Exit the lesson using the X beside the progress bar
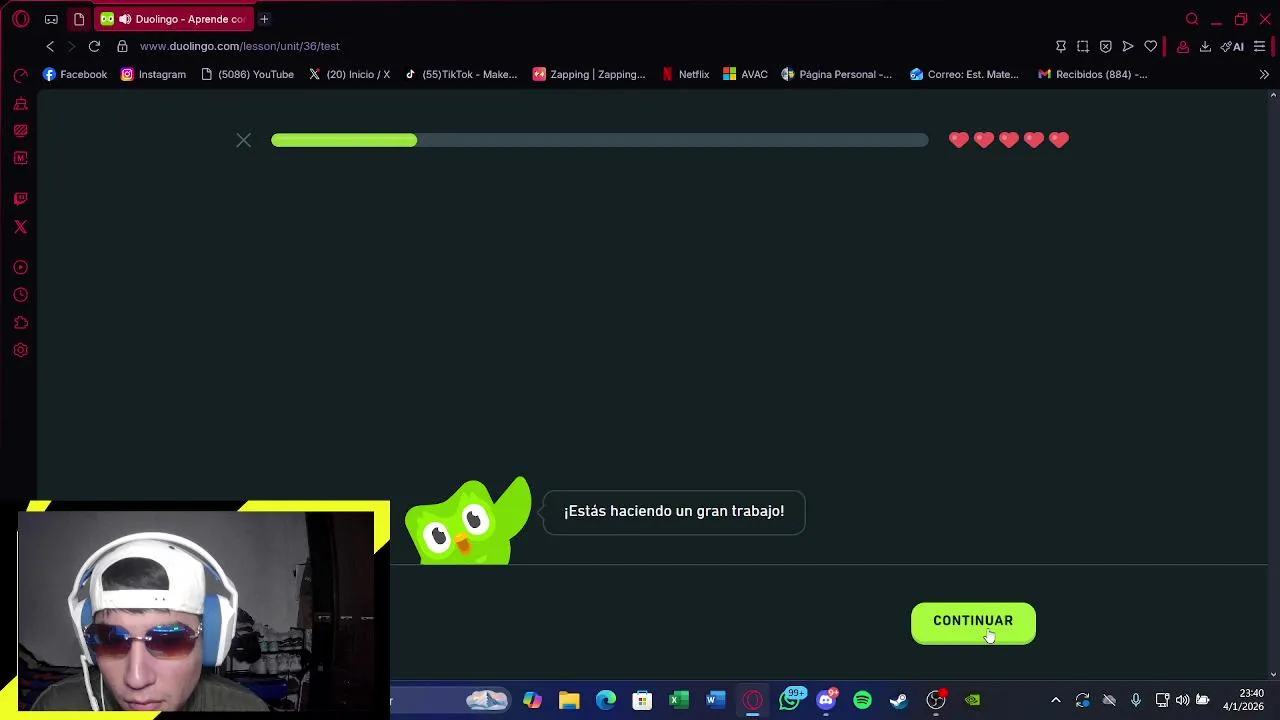 [243, 140]
